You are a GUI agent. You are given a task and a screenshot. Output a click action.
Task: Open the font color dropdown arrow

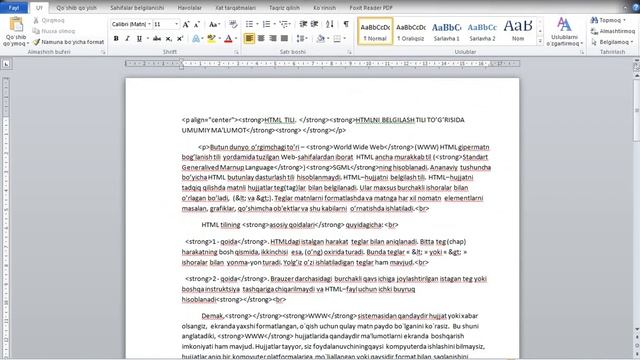[236, 38]
